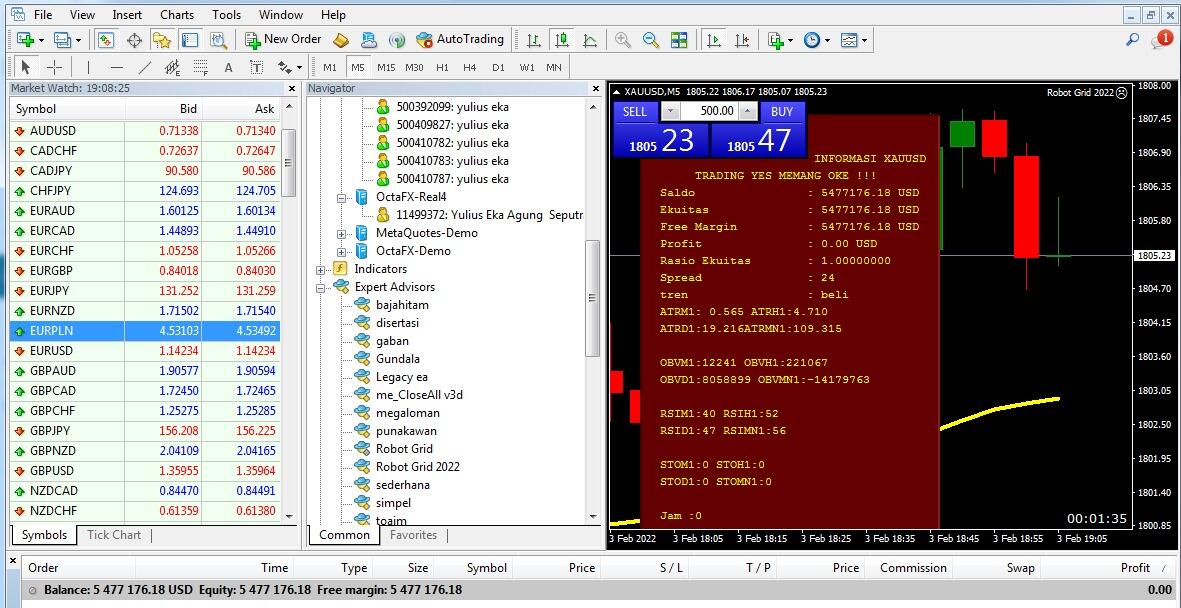This screenshot has height=608, width=1181.
Task: Select the horizontal line drawing tool
Action: [x=117, y=67]
